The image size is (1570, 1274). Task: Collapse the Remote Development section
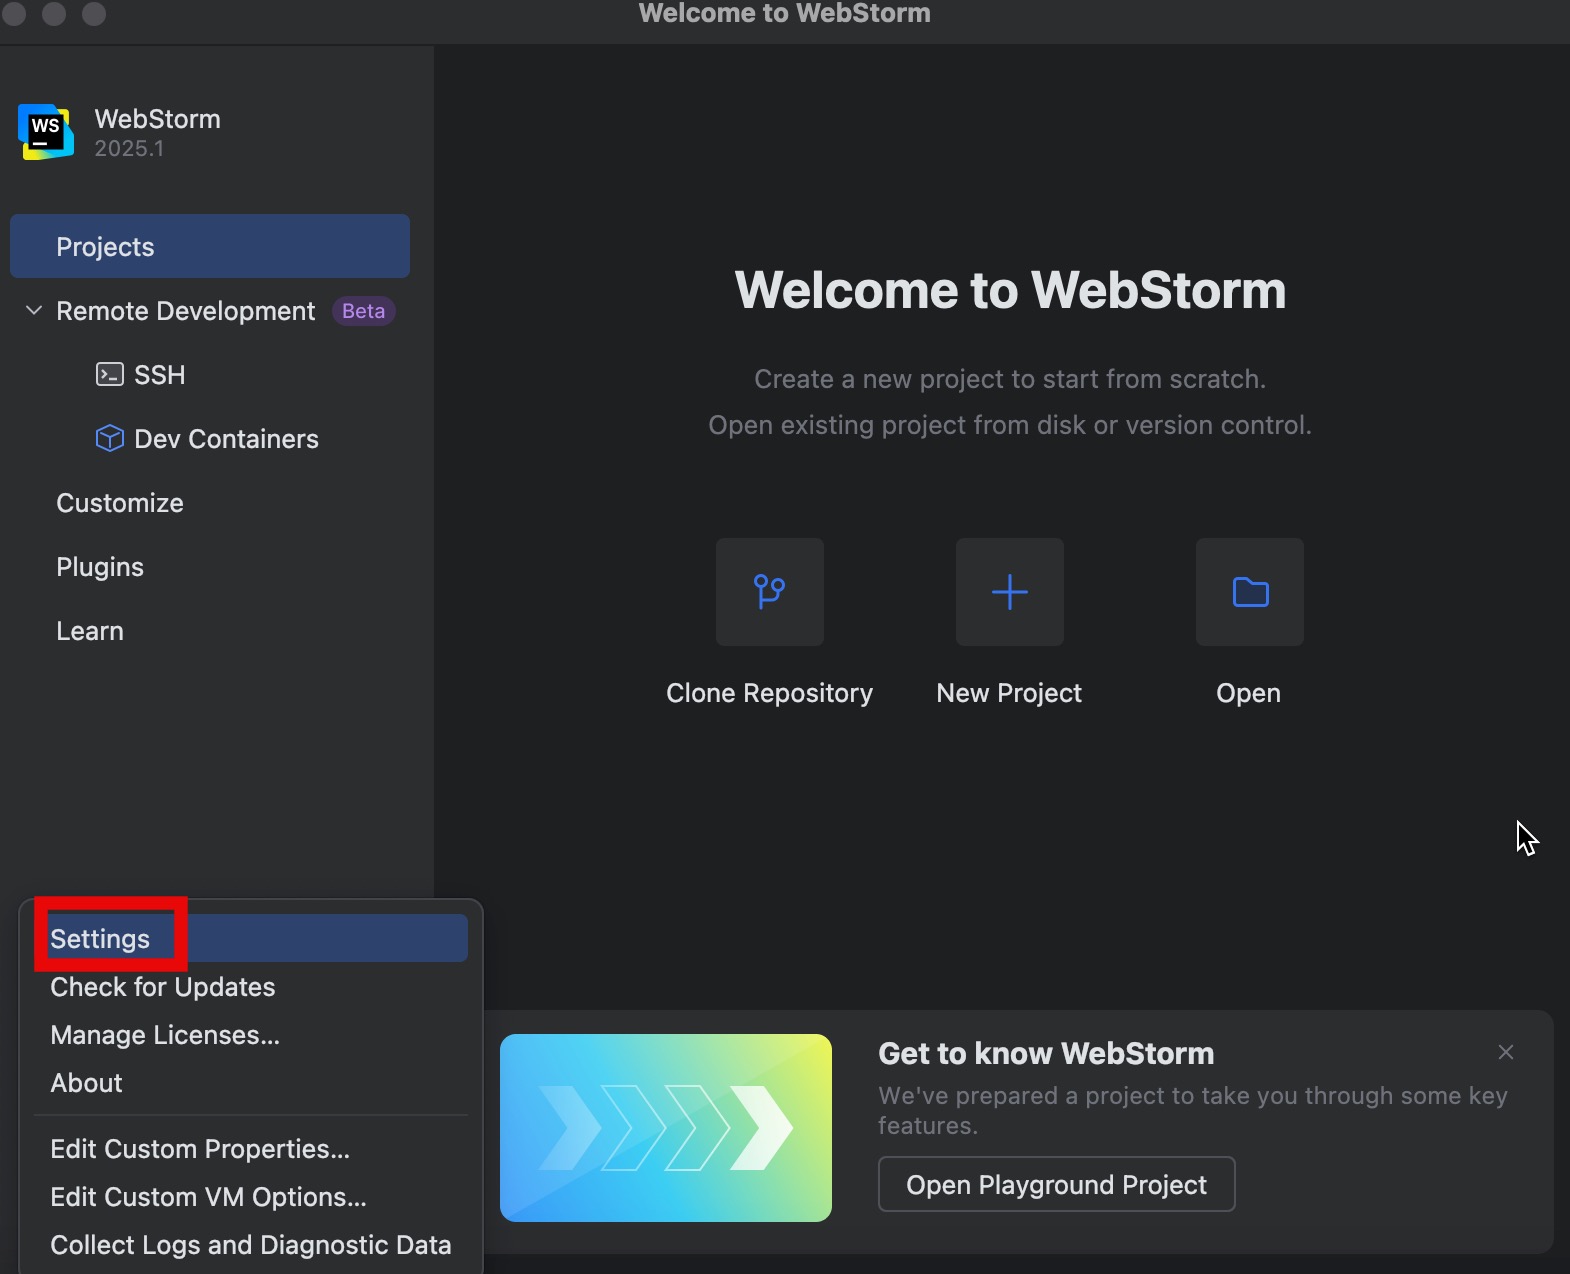point(34,311)
